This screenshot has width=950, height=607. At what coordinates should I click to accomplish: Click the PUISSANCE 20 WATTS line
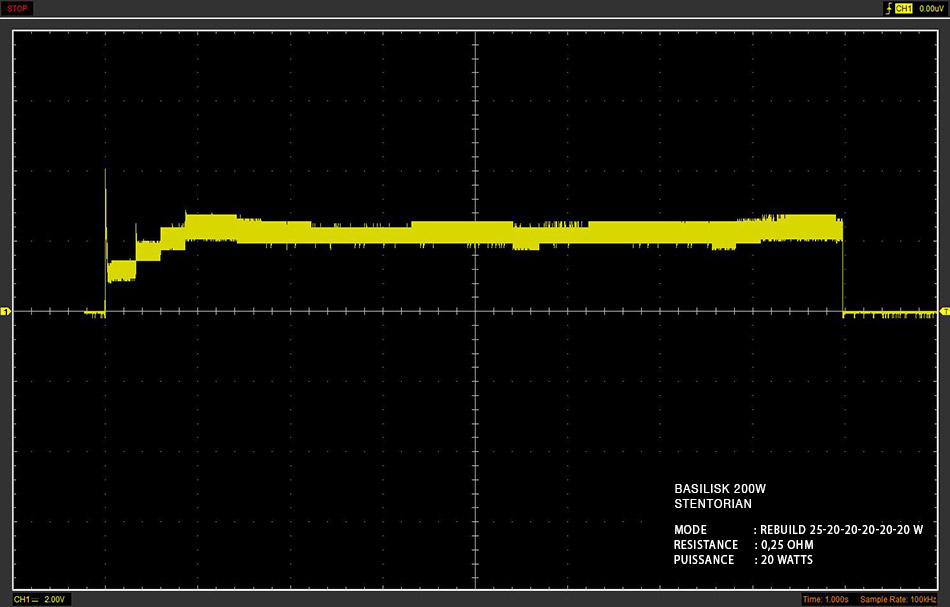point(743,560)
